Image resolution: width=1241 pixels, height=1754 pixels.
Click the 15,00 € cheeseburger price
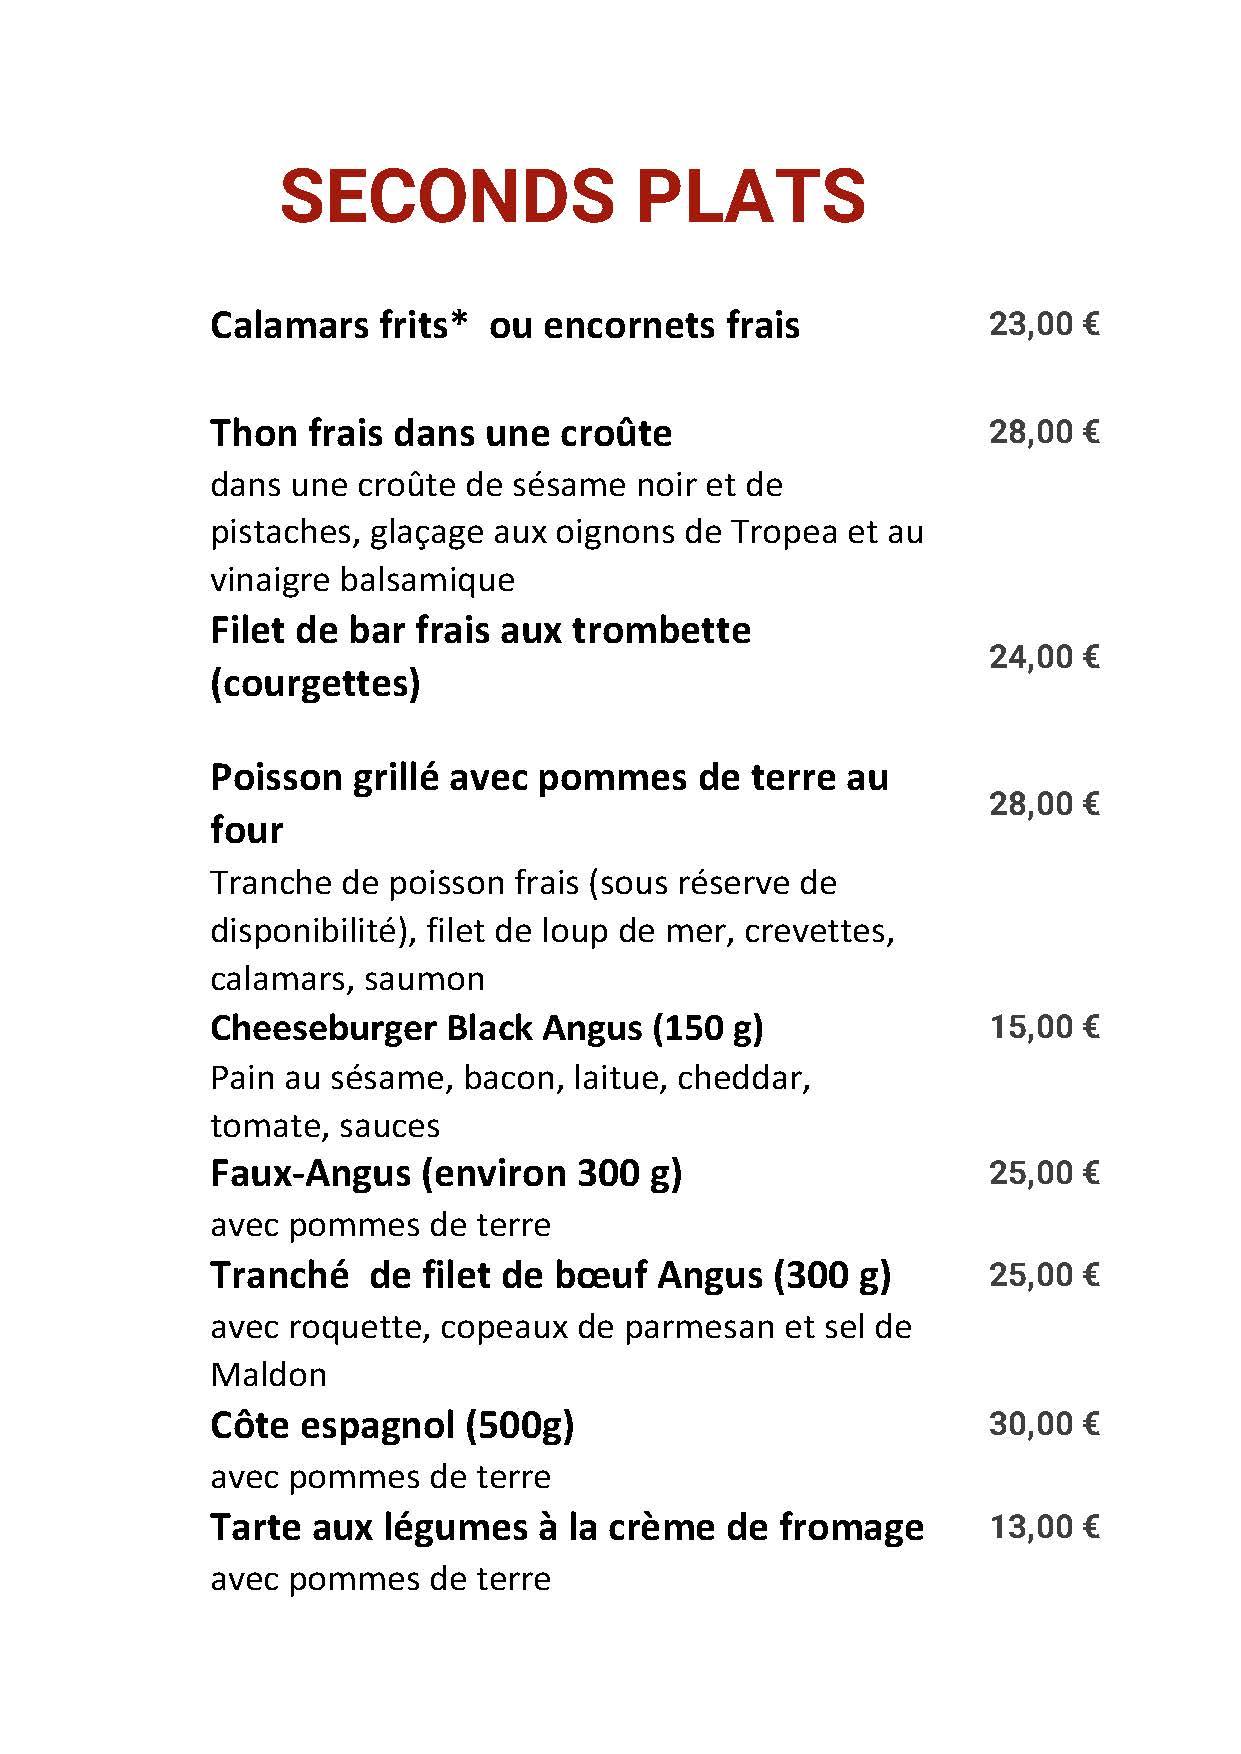(x=1044, y=1027)
